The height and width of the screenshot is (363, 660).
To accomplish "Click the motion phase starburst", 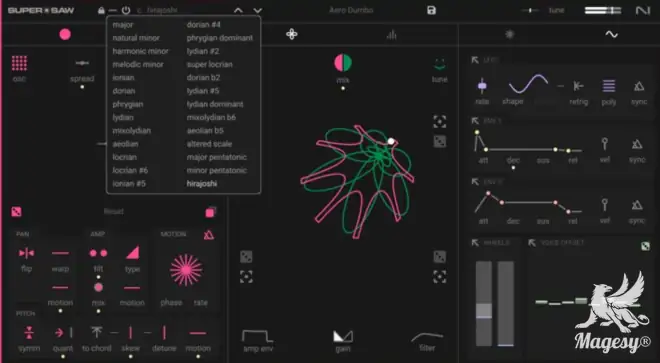I will [x=186, y=270].
